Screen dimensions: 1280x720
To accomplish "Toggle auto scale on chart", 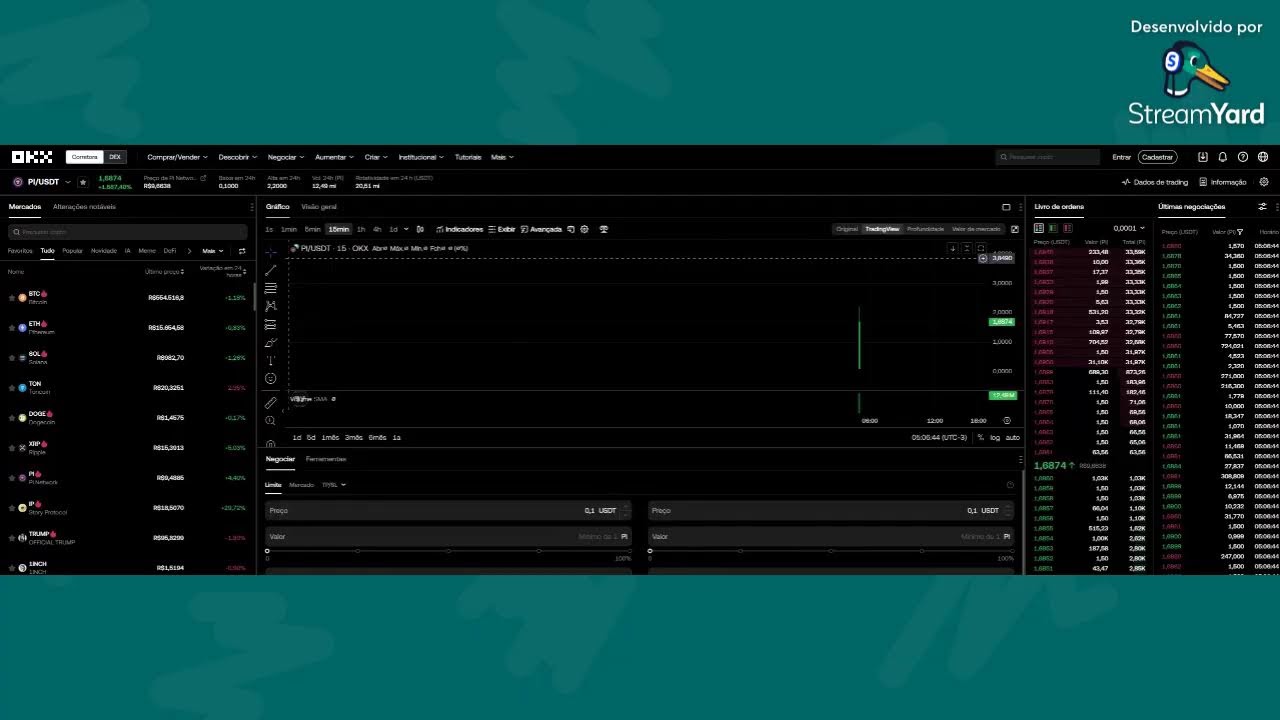I will click(1012, 437).
